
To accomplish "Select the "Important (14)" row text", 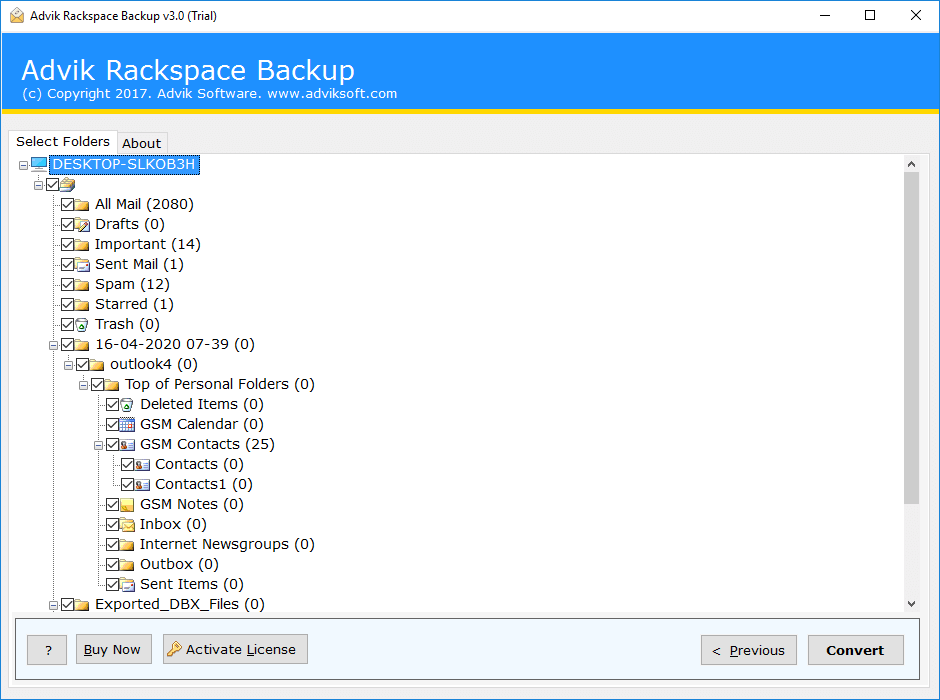I will pyautogui.click(x=147, y=245).
